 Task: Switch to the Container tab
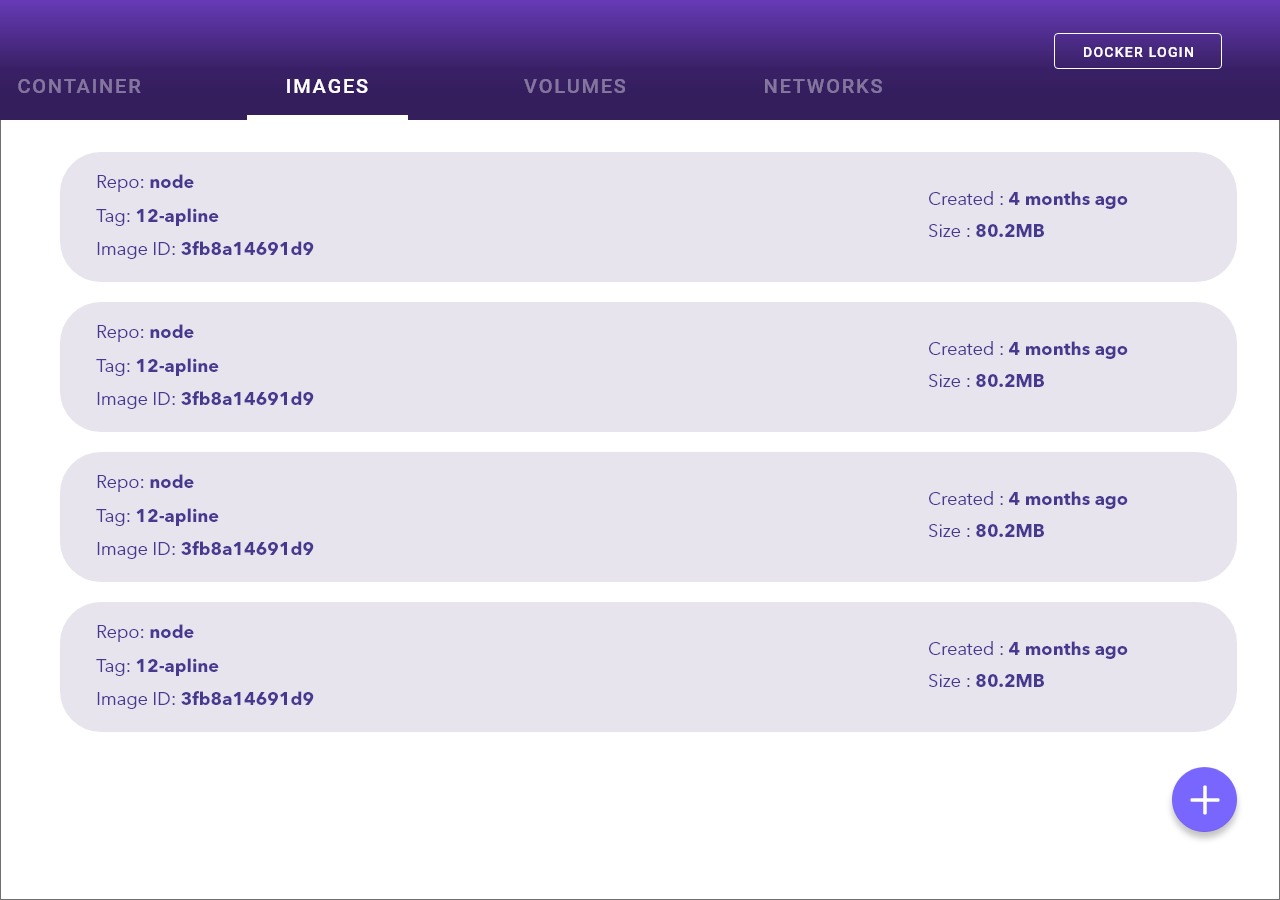(80, 87)
